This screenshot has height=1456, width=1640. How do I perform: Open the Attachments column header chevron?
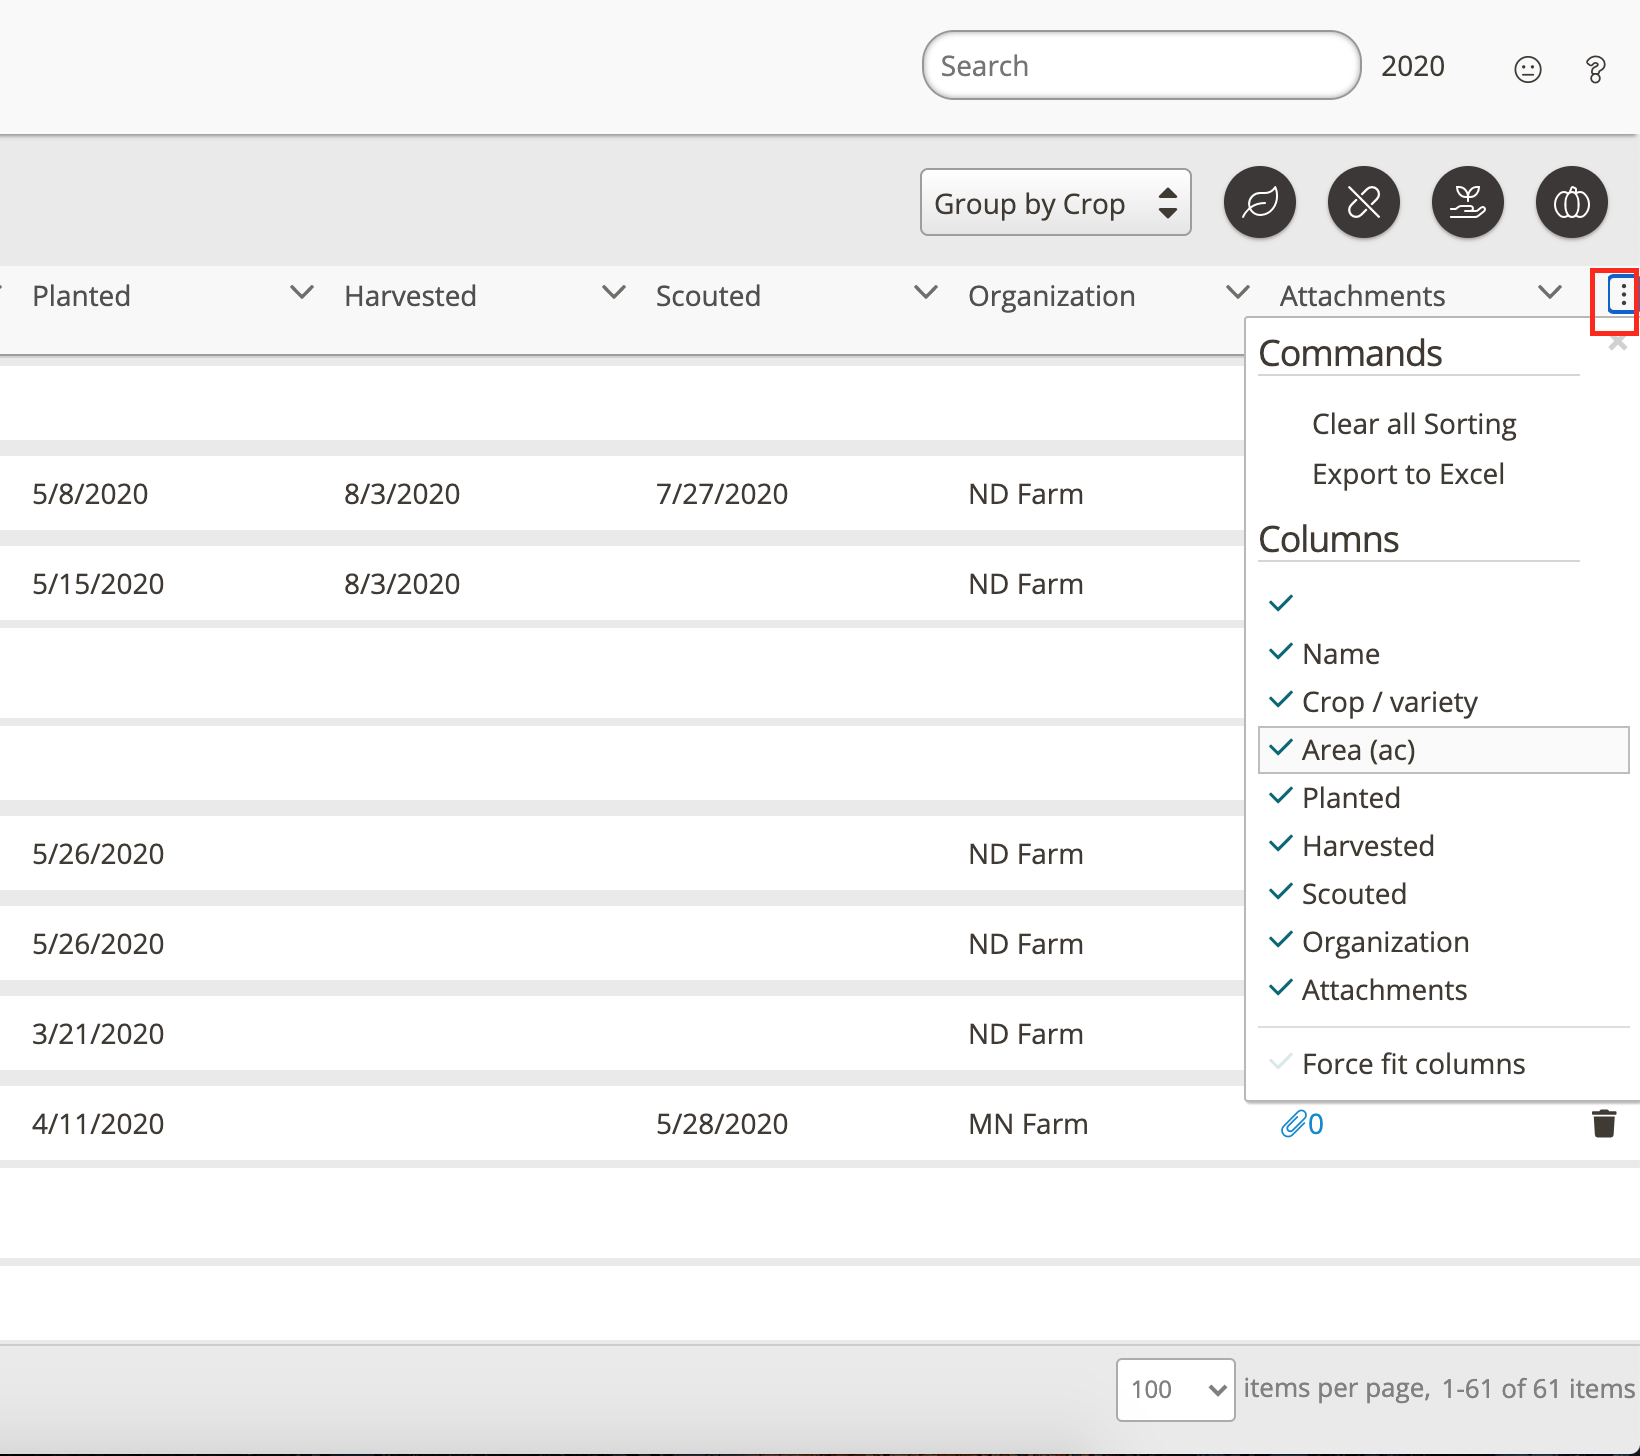[1550, 293]
